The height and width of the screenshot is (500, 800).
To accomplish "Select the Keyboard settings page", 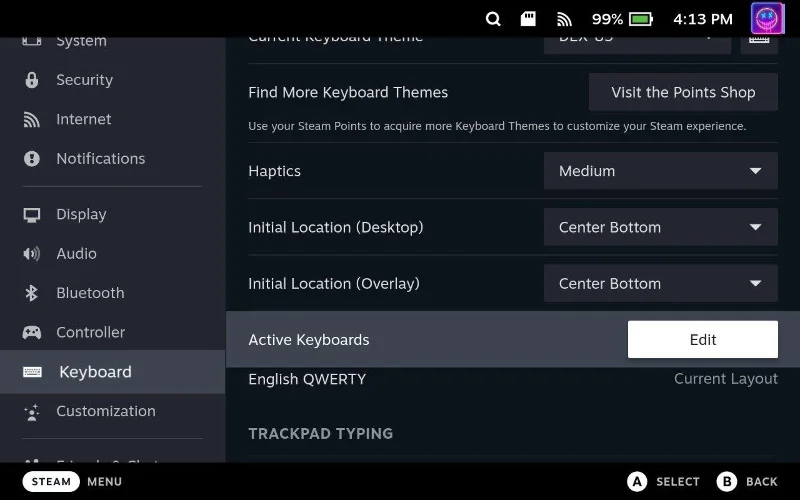I will [112, 372].
